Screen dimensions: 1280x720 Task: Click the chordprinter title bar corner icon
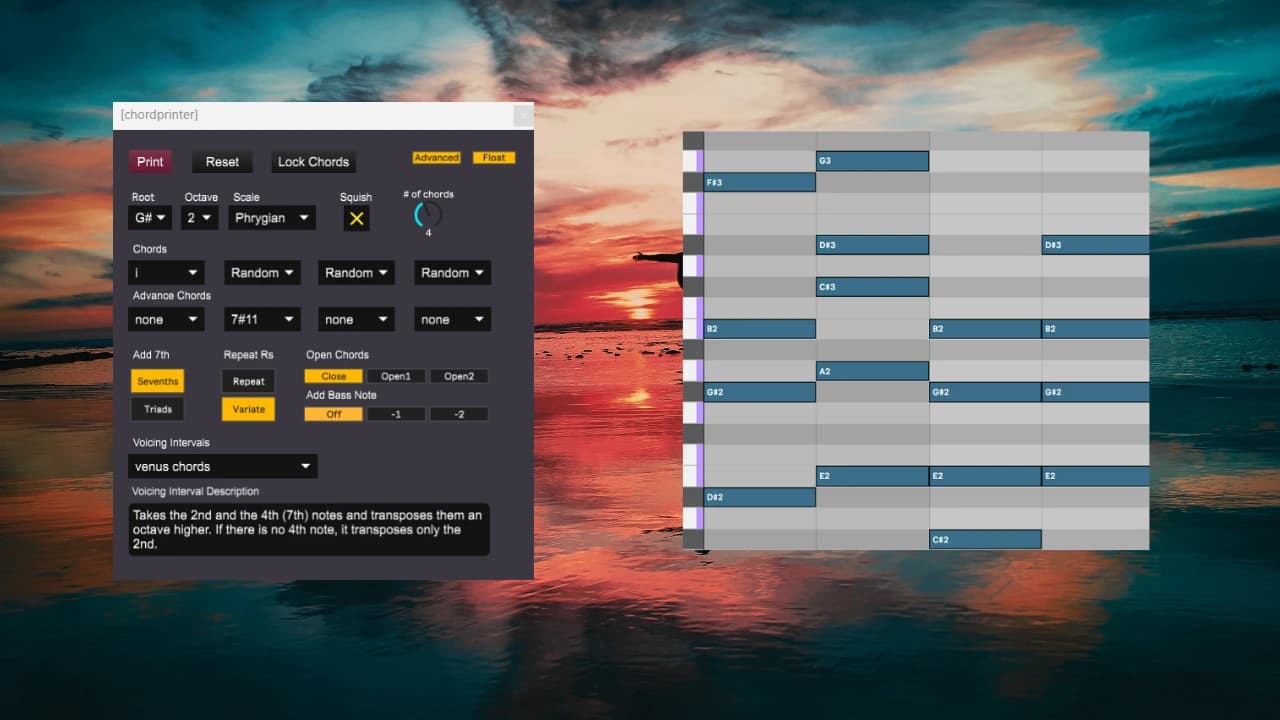click(x=522, y=116)
